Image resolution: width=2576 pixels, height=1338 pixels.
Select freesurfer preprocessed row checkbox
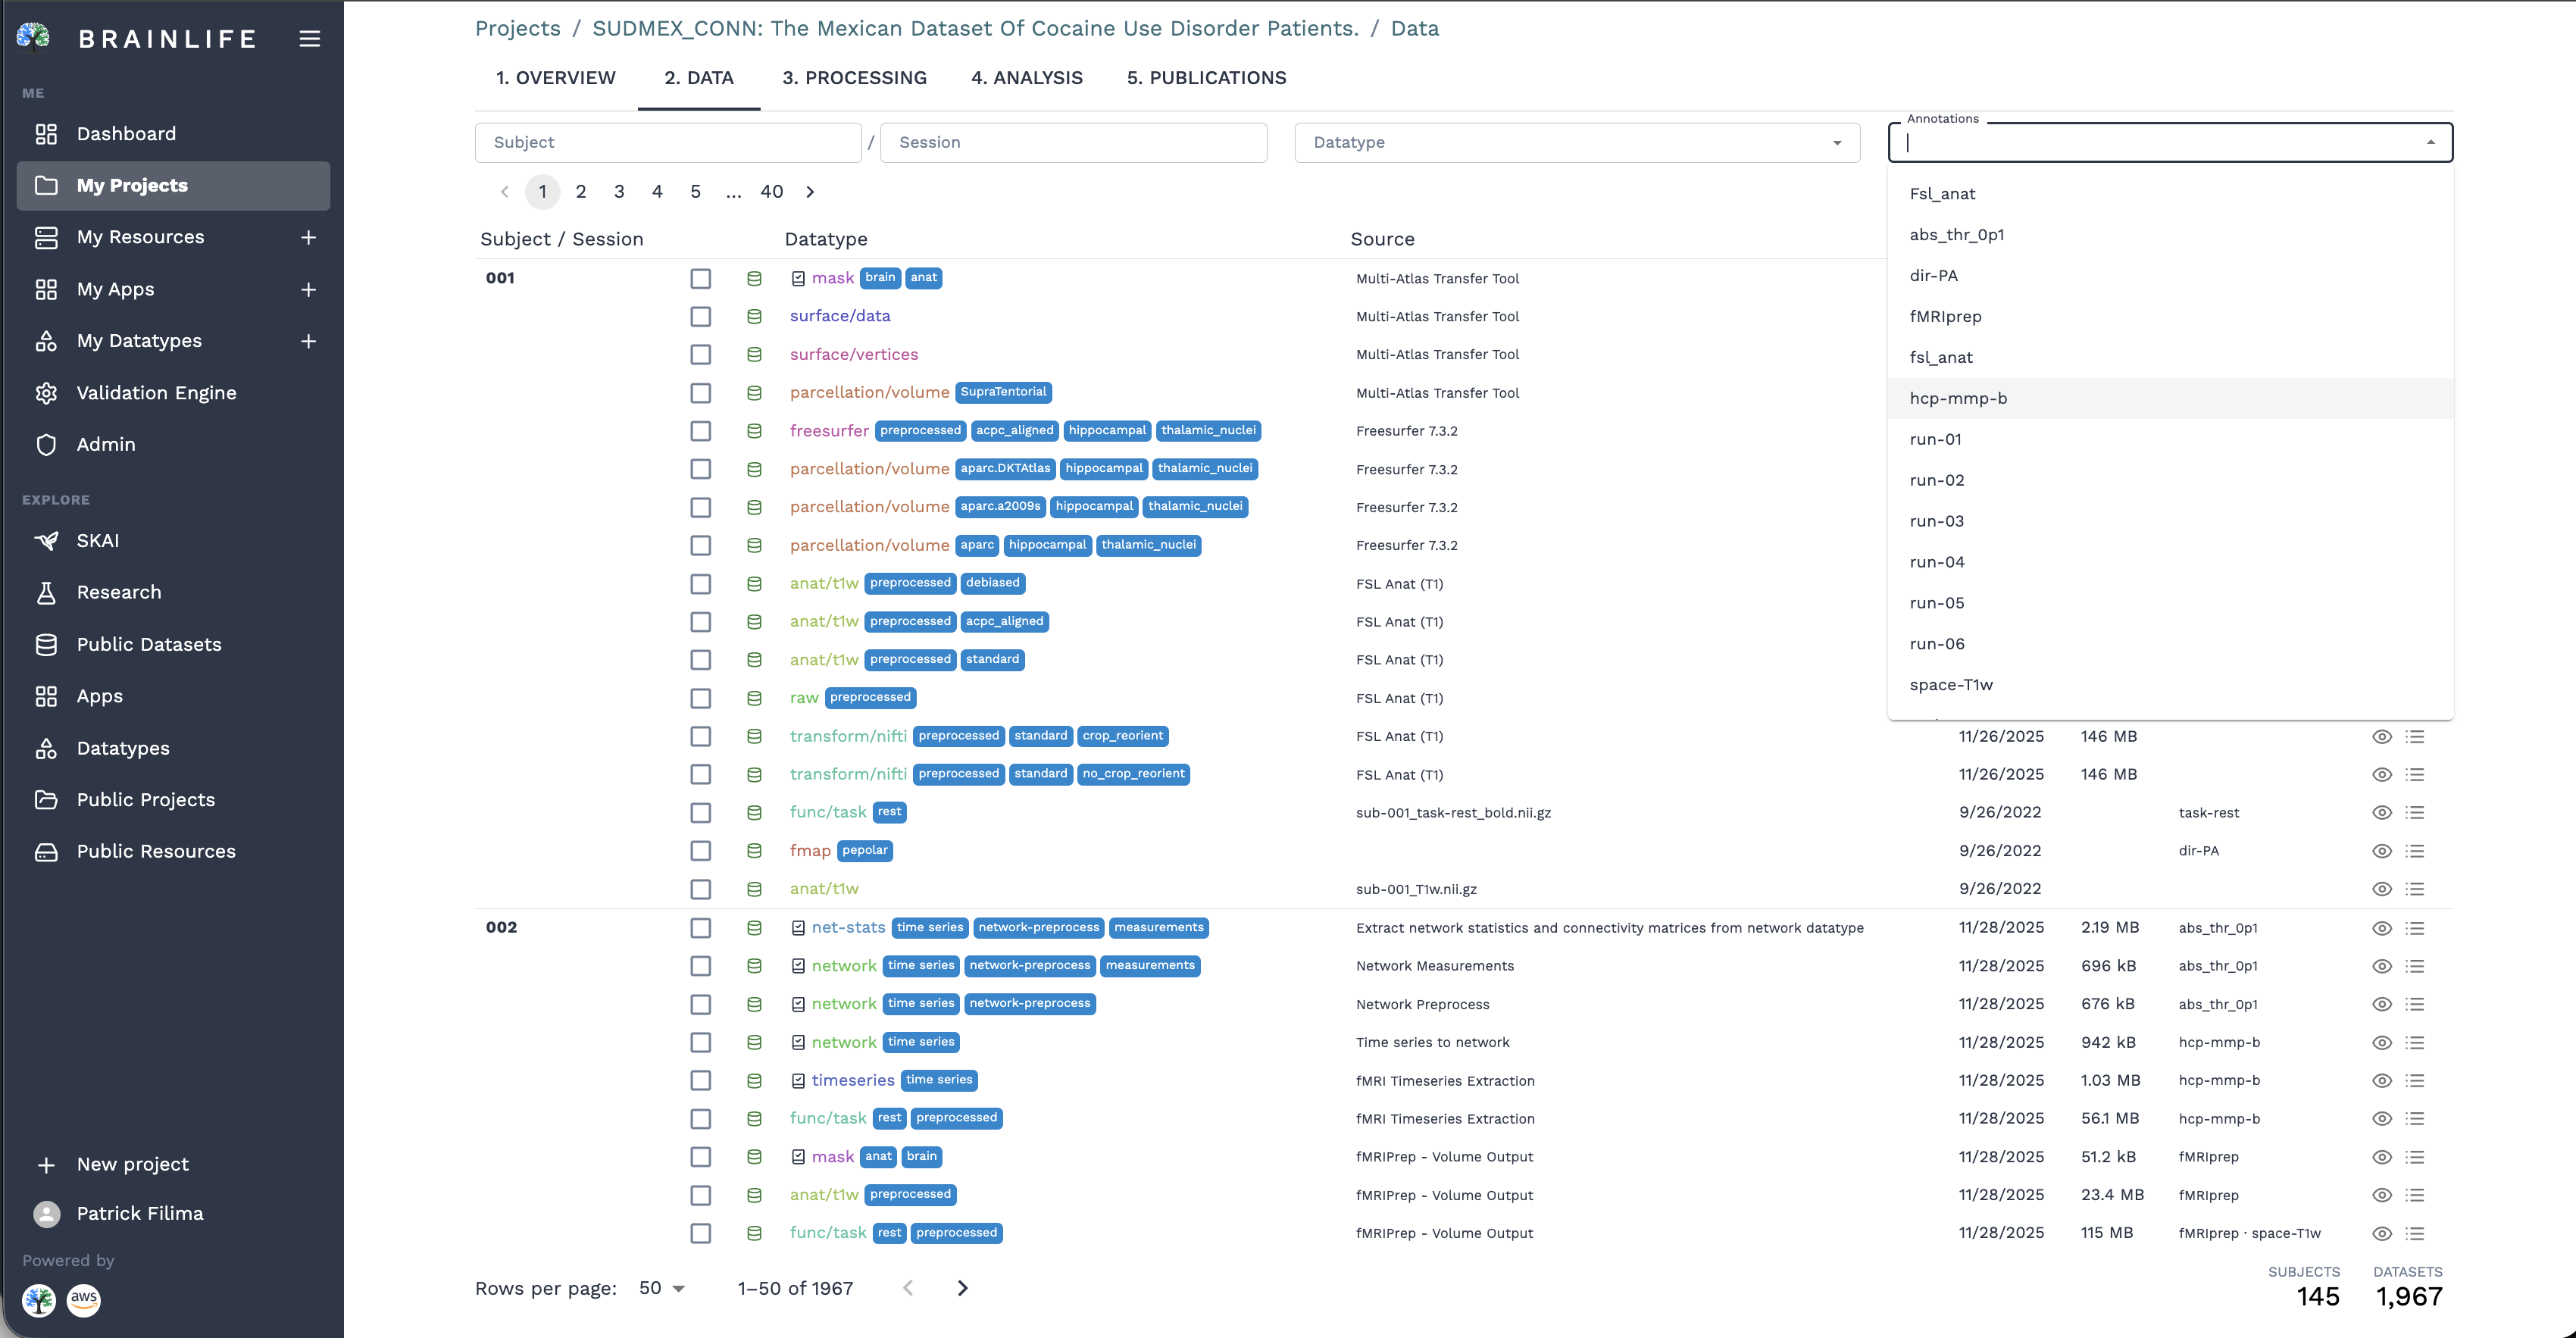(x=700, y=431)
